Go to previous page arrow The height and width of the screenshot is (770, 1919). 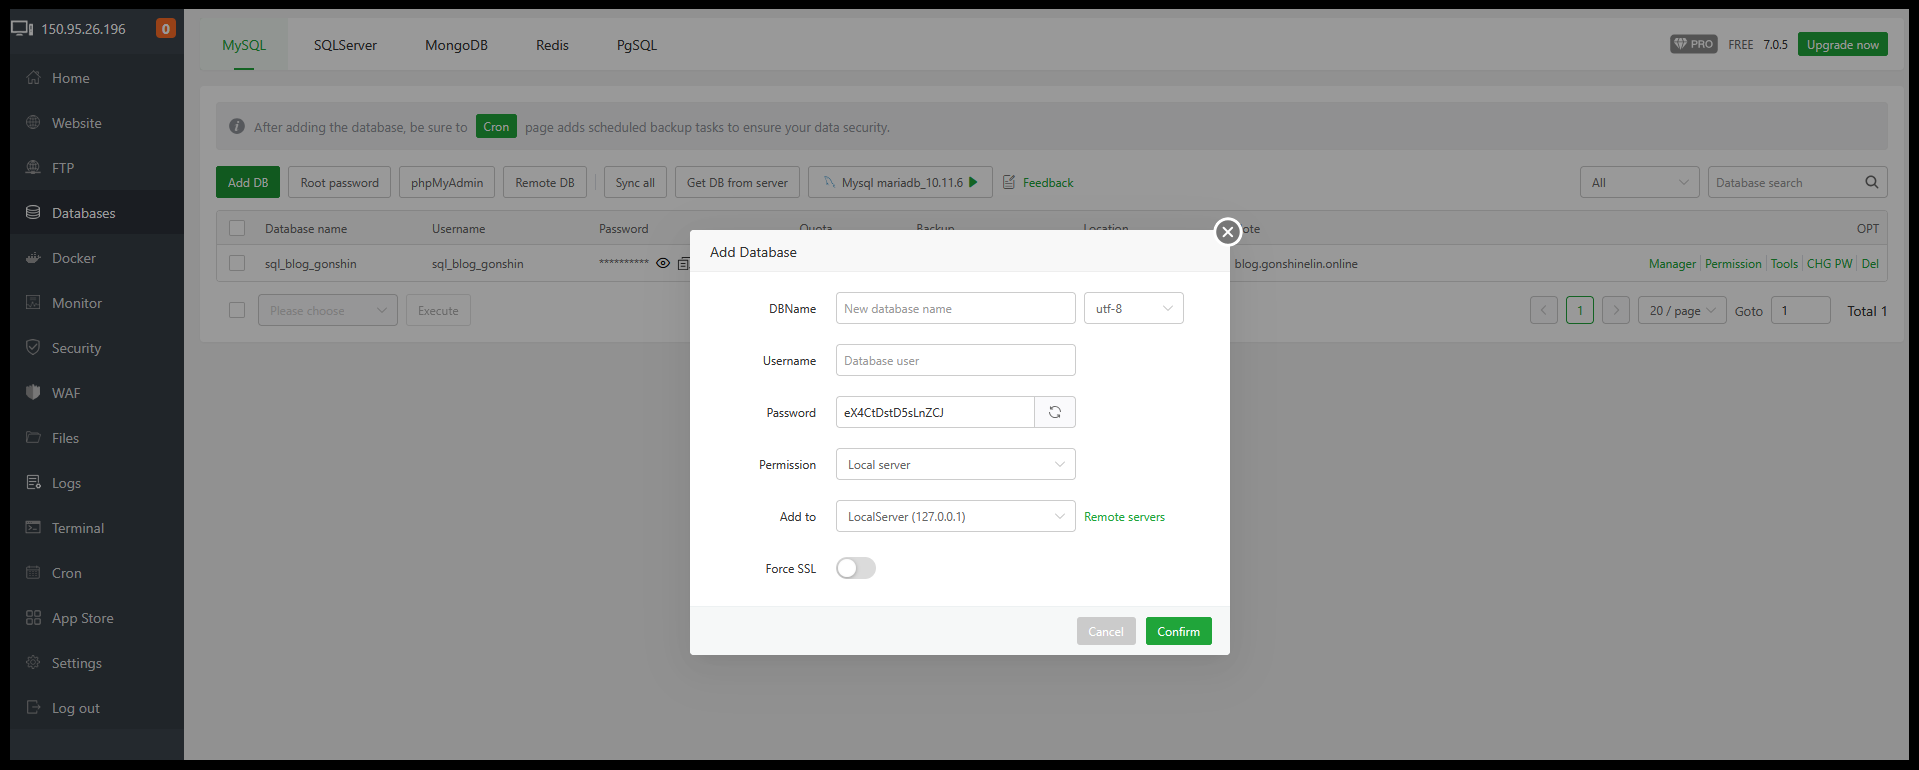click(x=1544, y=310)
